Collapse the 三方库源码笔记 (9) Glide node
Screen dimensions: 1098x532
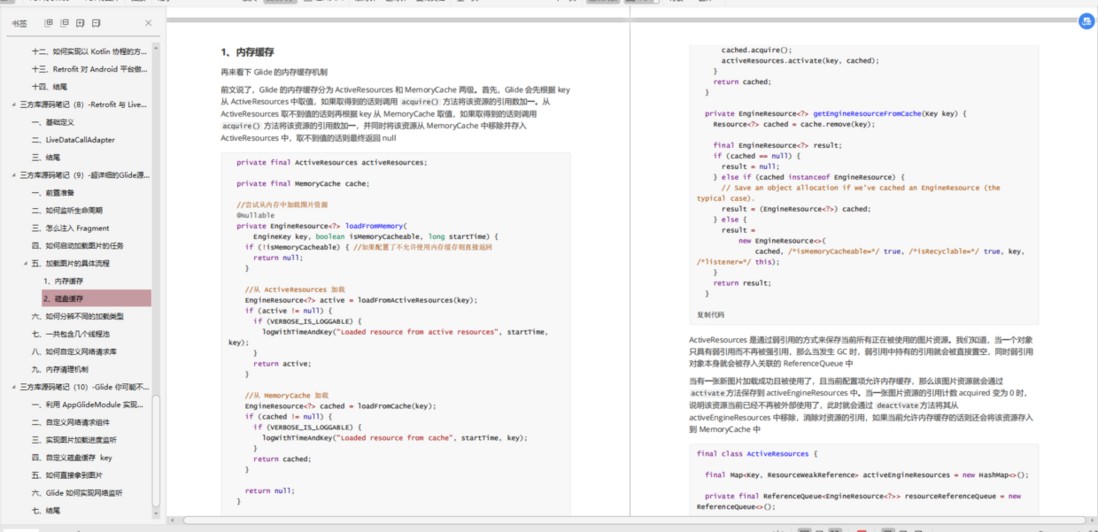(14, 175)
